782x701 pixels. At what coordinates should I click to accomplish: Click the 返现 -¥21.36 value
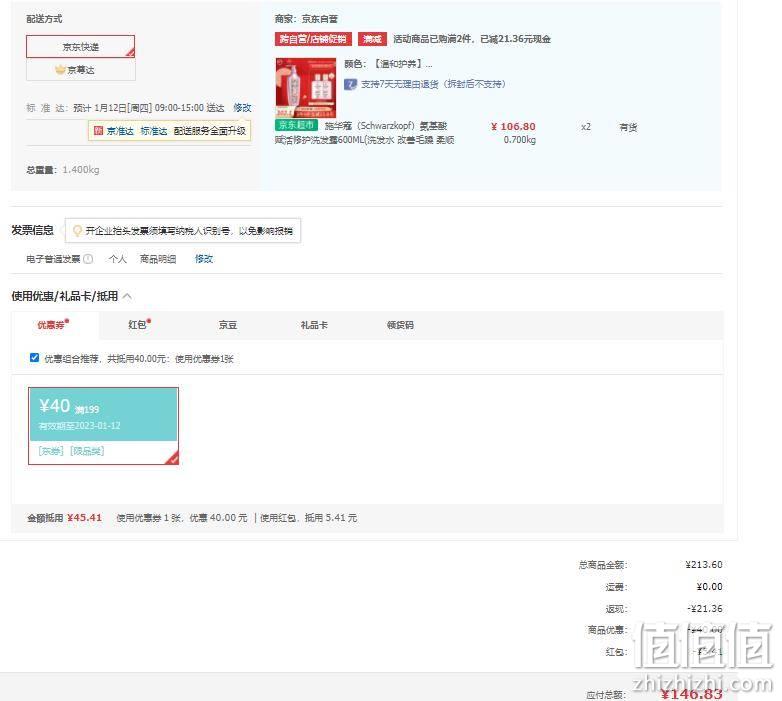pyautogui.click(x=705, y=609)
